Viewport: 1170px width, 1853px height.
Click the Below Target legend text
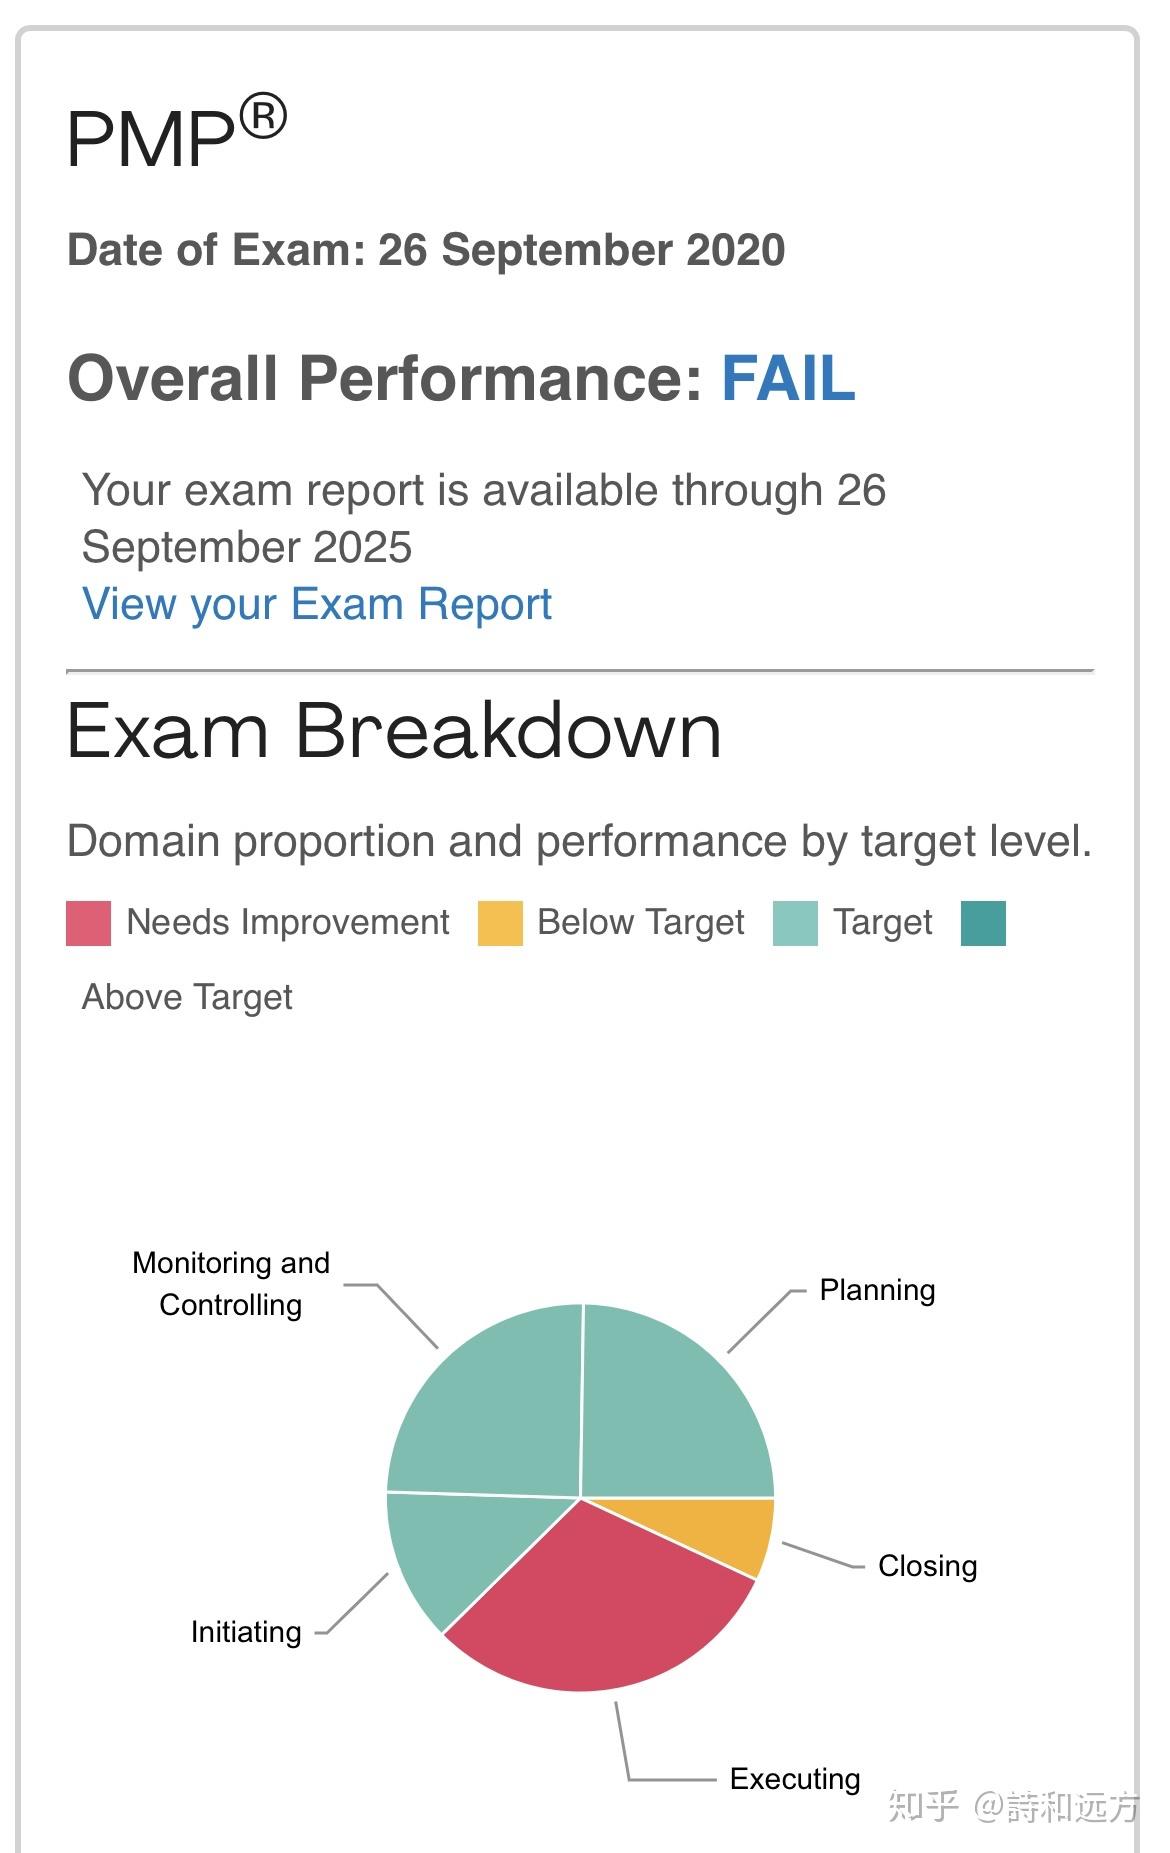tap(640, 922)
